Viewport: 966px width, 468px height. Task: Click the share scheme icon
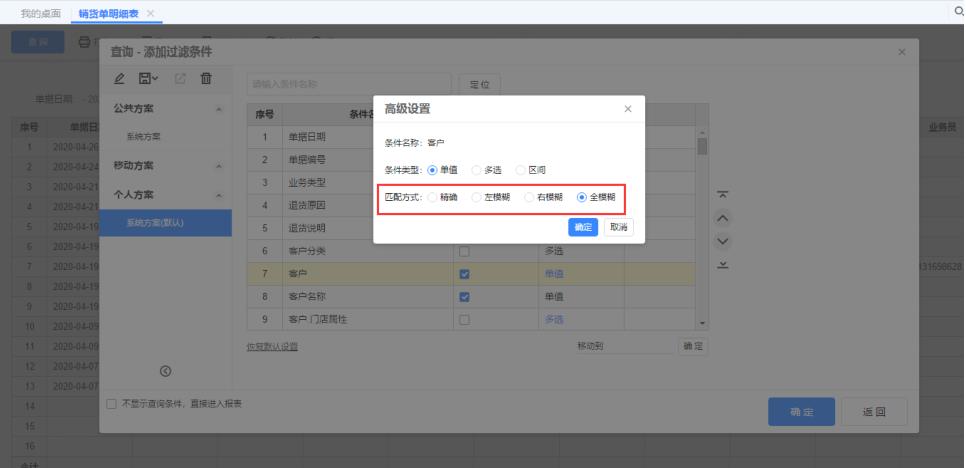tap(180, 79)
